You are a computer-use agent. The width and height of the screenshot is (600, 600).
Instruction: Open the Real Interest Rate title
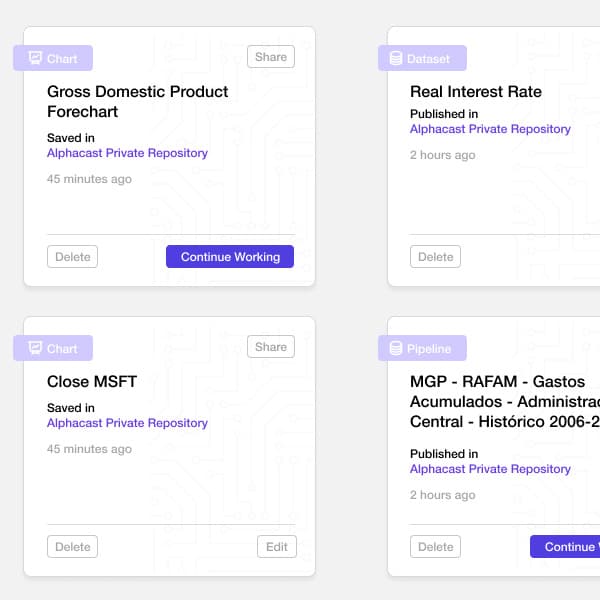(x=476, y=92)
